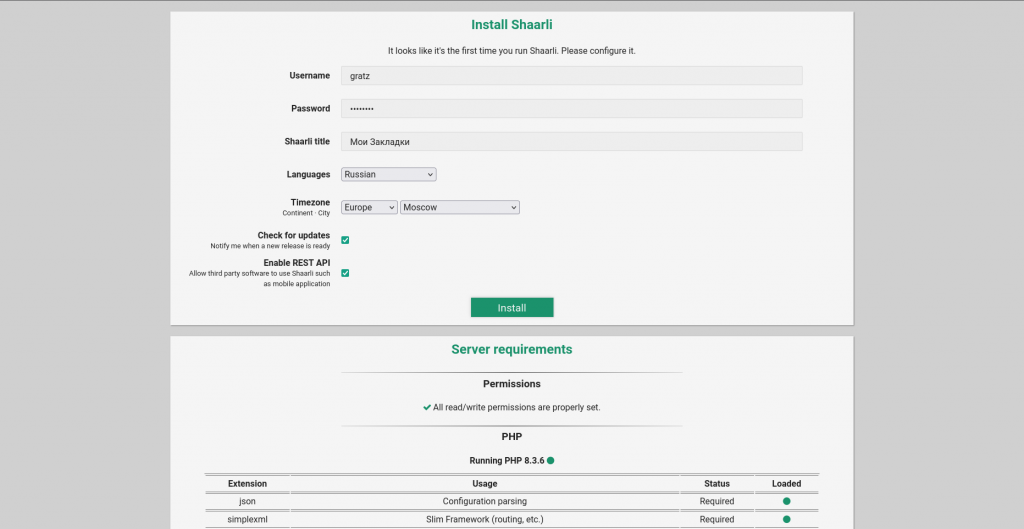The width and height of the screenshot is (1024, 529).
Task: Click the Continent · City hint text
Action: click(306, 213)
